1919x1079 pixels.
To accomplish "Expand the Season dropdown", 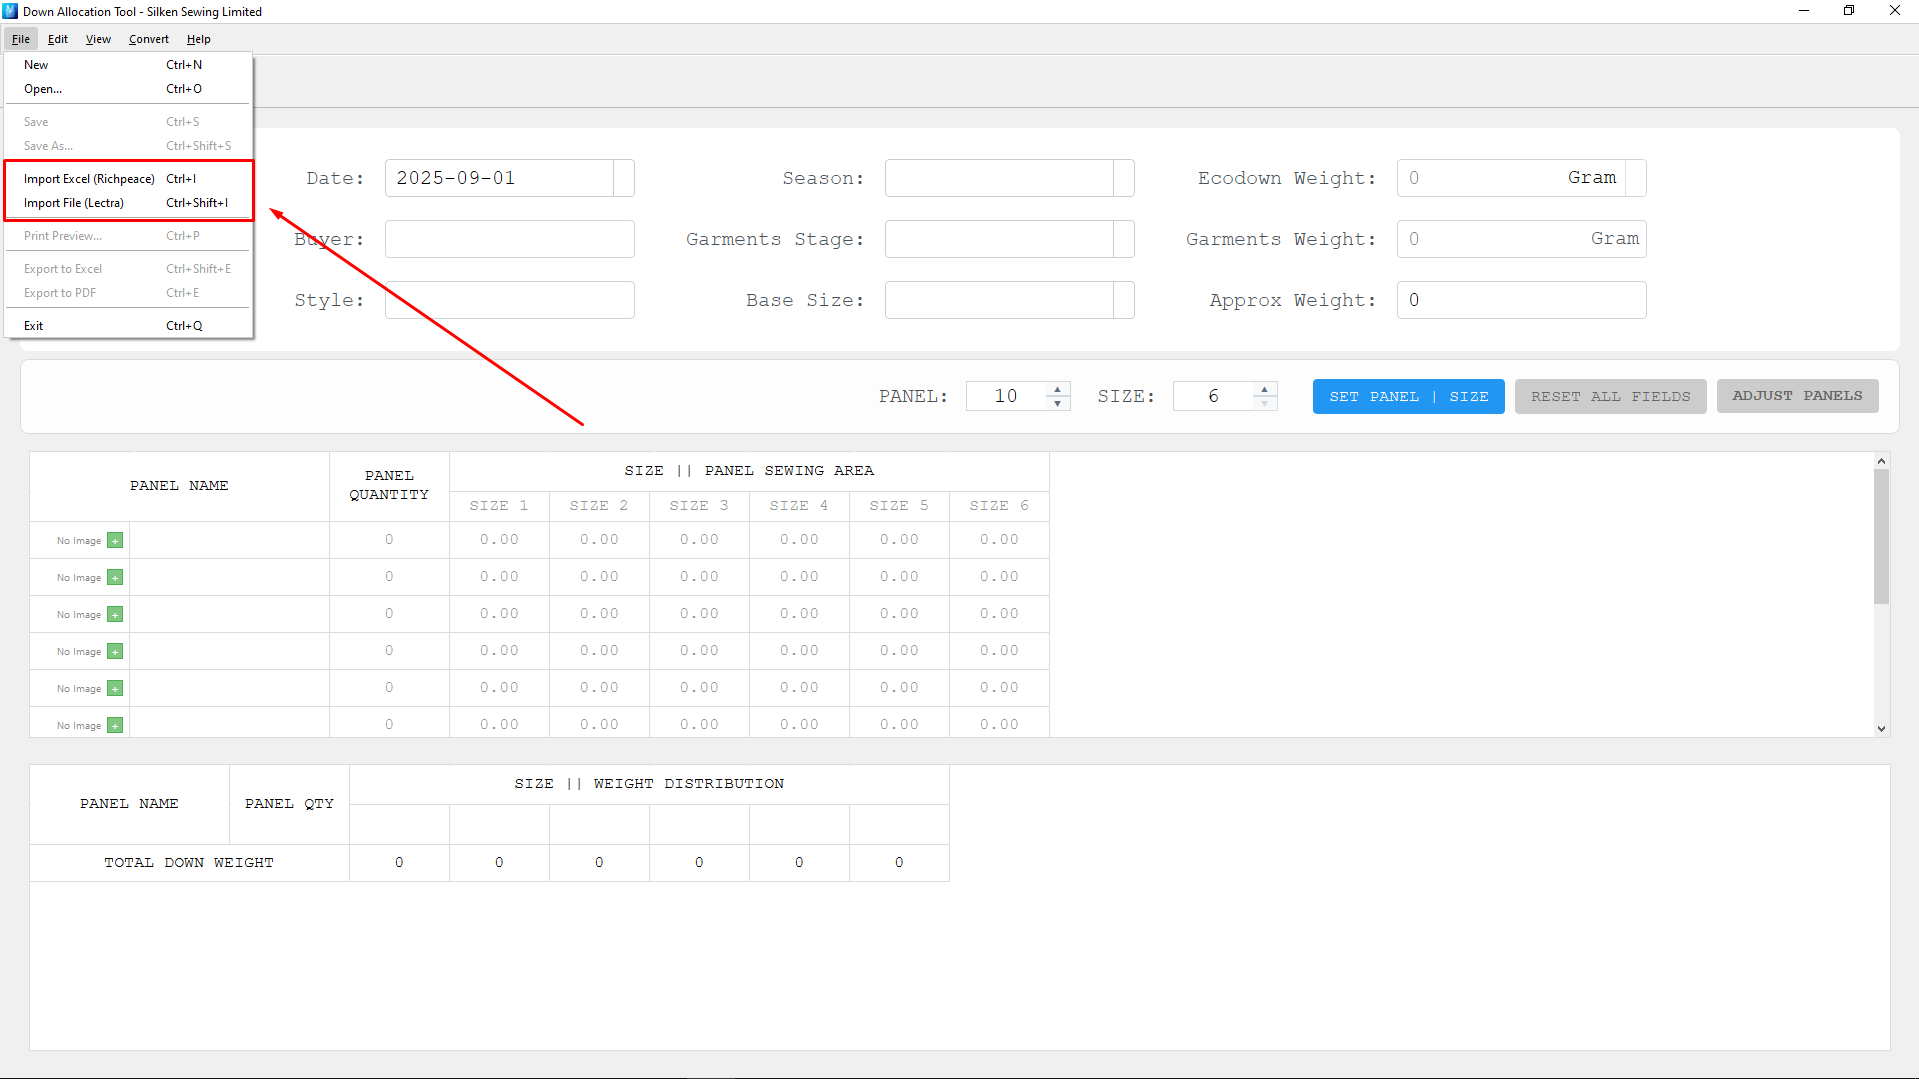I will (x=1124, y=179).
